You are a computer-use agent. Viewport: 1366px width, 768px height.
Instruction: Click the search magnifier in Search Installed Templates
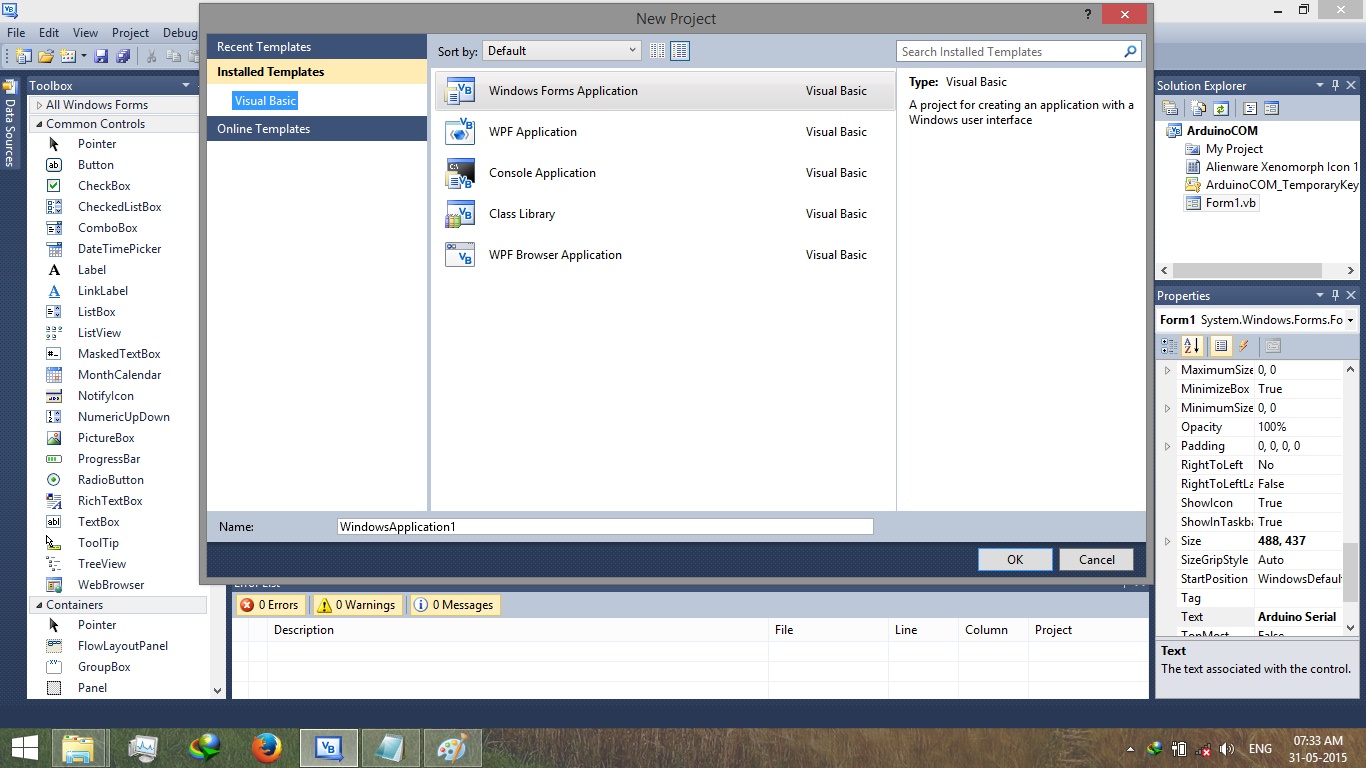tap(1131, 51)
